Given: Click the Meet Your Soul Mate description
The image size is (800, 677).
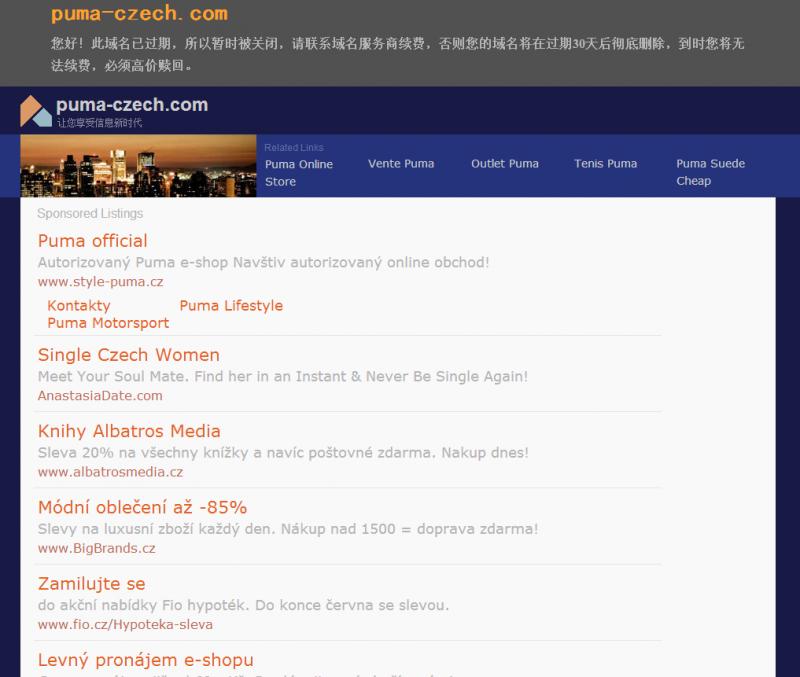Looking at the screenshot, I should tap(283, 377).
